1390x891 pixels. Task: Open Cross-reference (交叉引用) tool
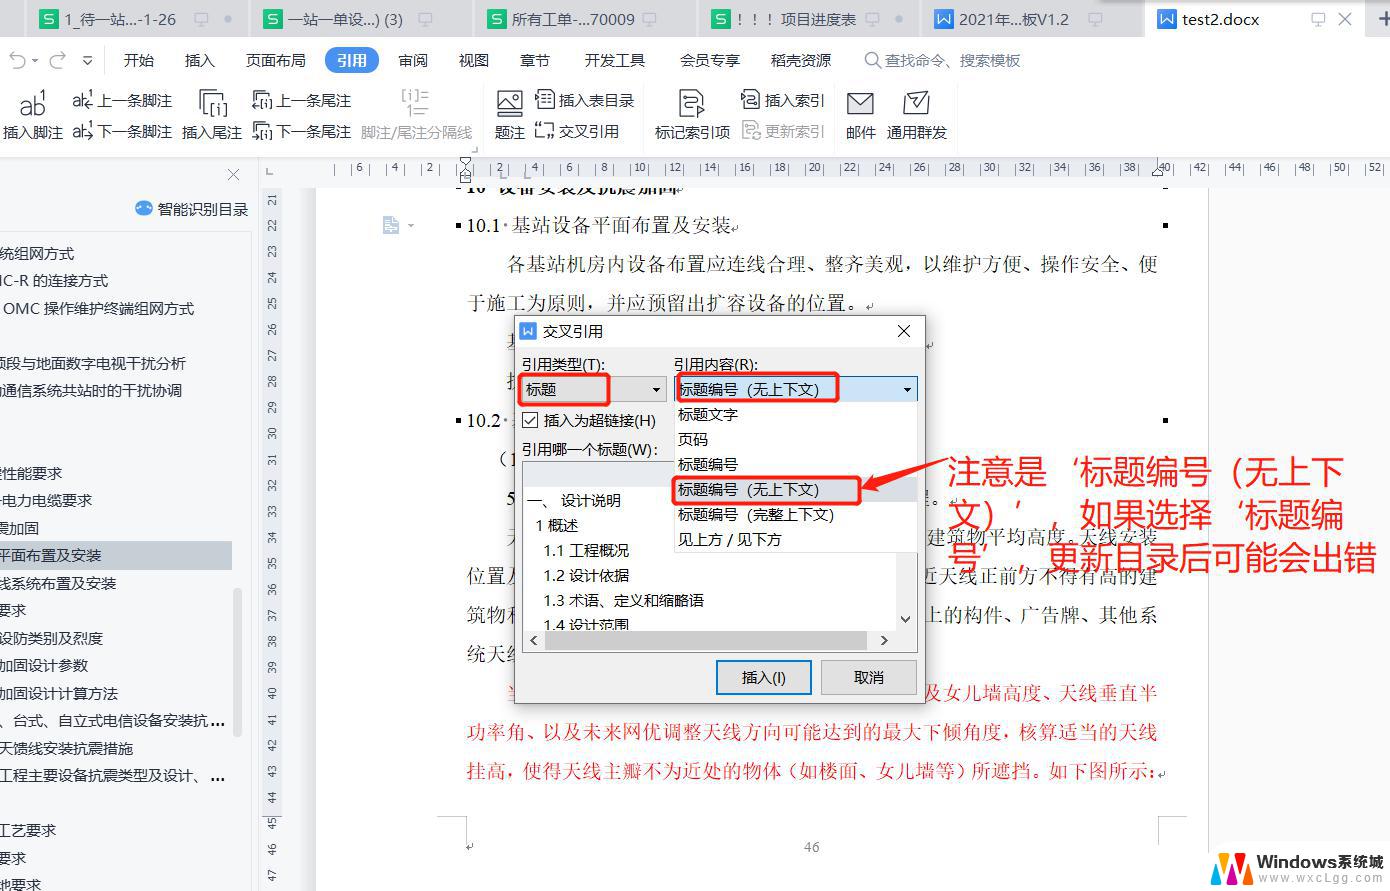tap(577, 131)
